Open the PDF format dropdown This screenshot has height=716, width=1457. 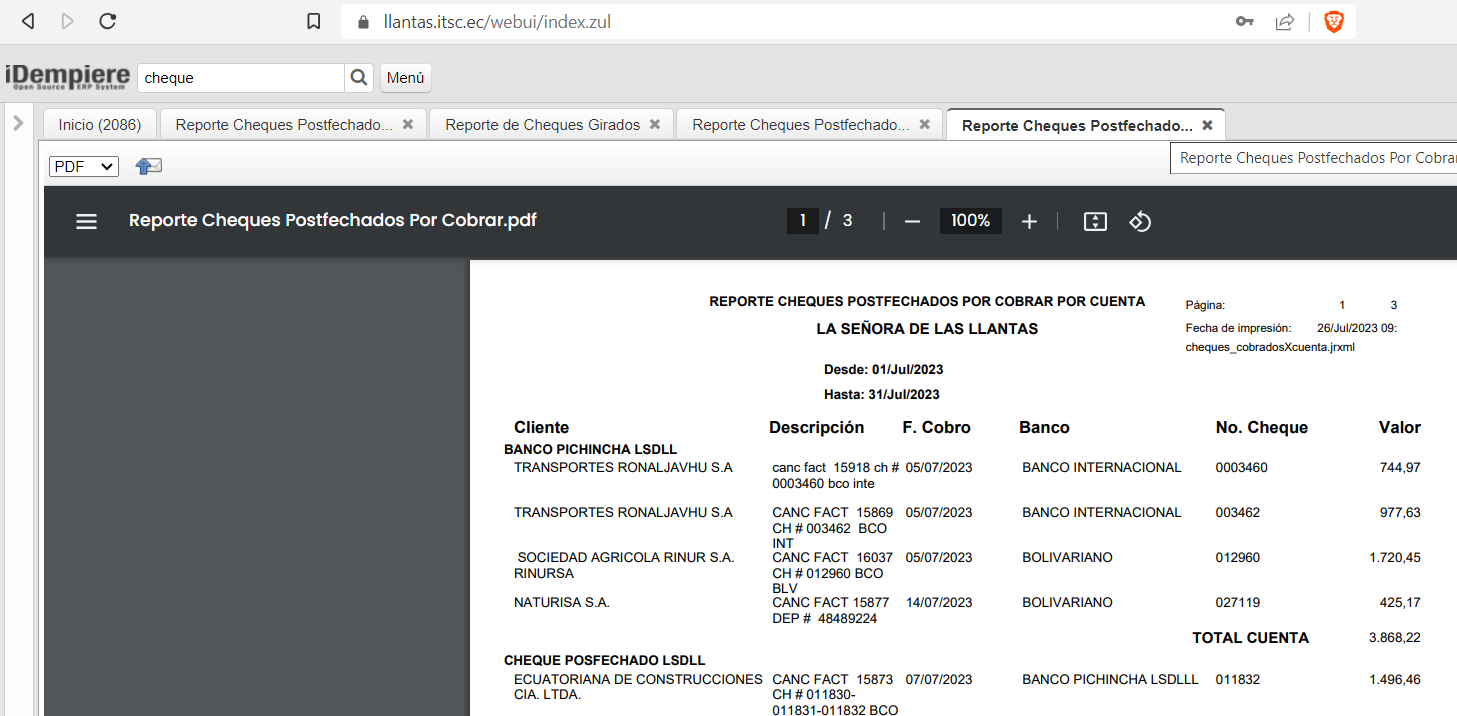(x=84, y=166)
